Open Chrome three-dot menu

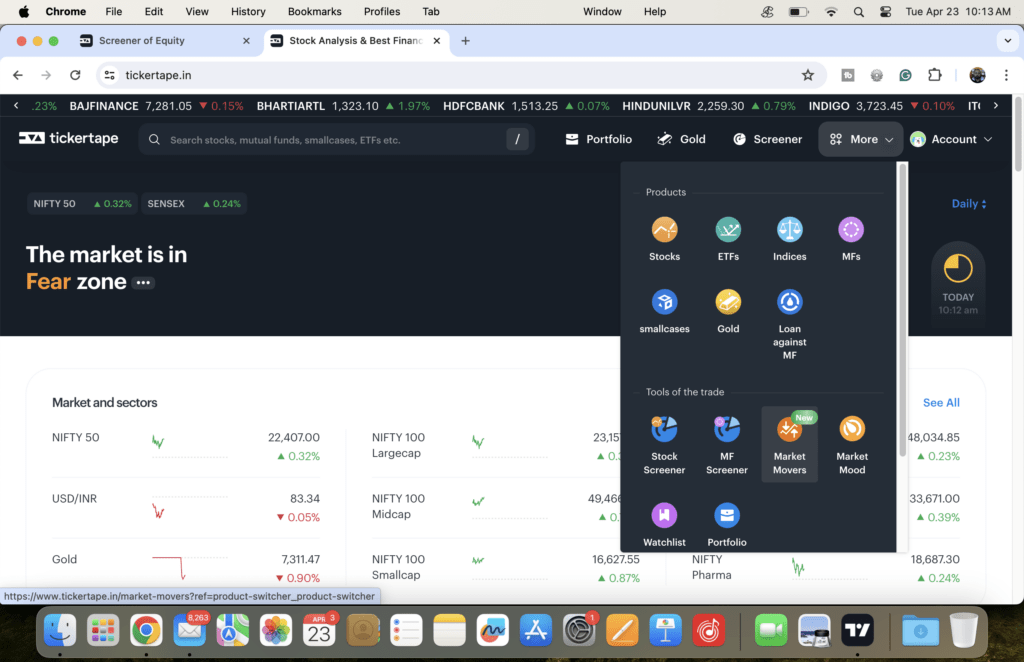tap(1006, 75)
